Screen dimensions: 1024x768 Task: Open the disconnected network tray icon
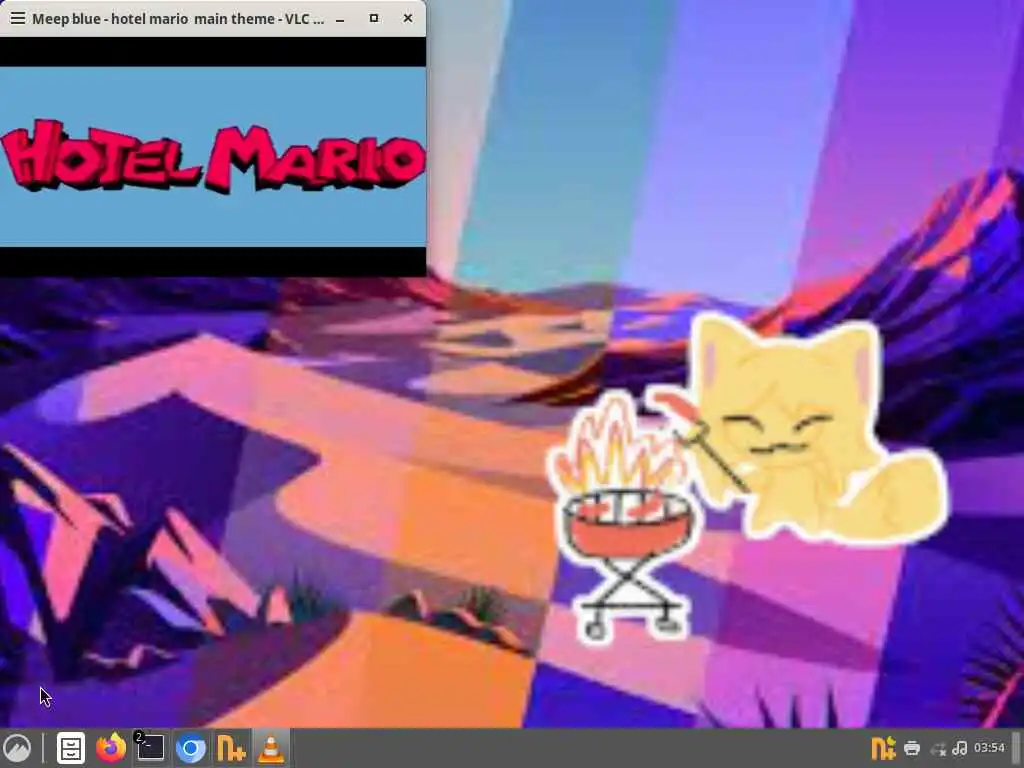pyautogui.click(x=938, y=749)
